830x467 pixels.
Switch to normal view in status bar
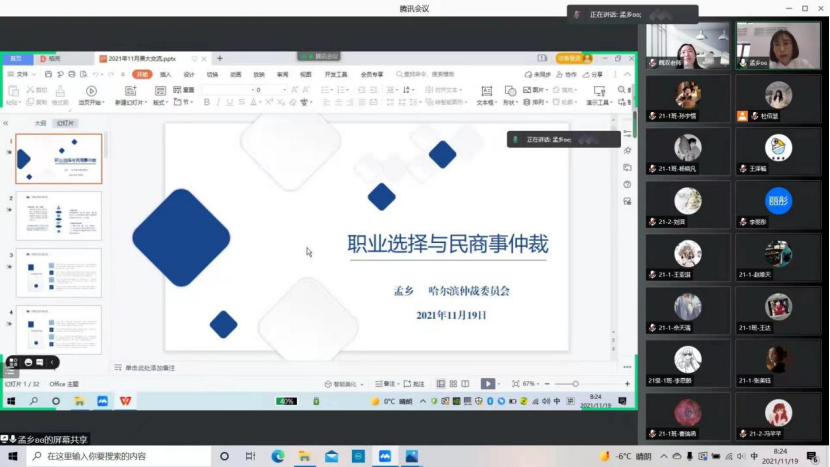439,384
